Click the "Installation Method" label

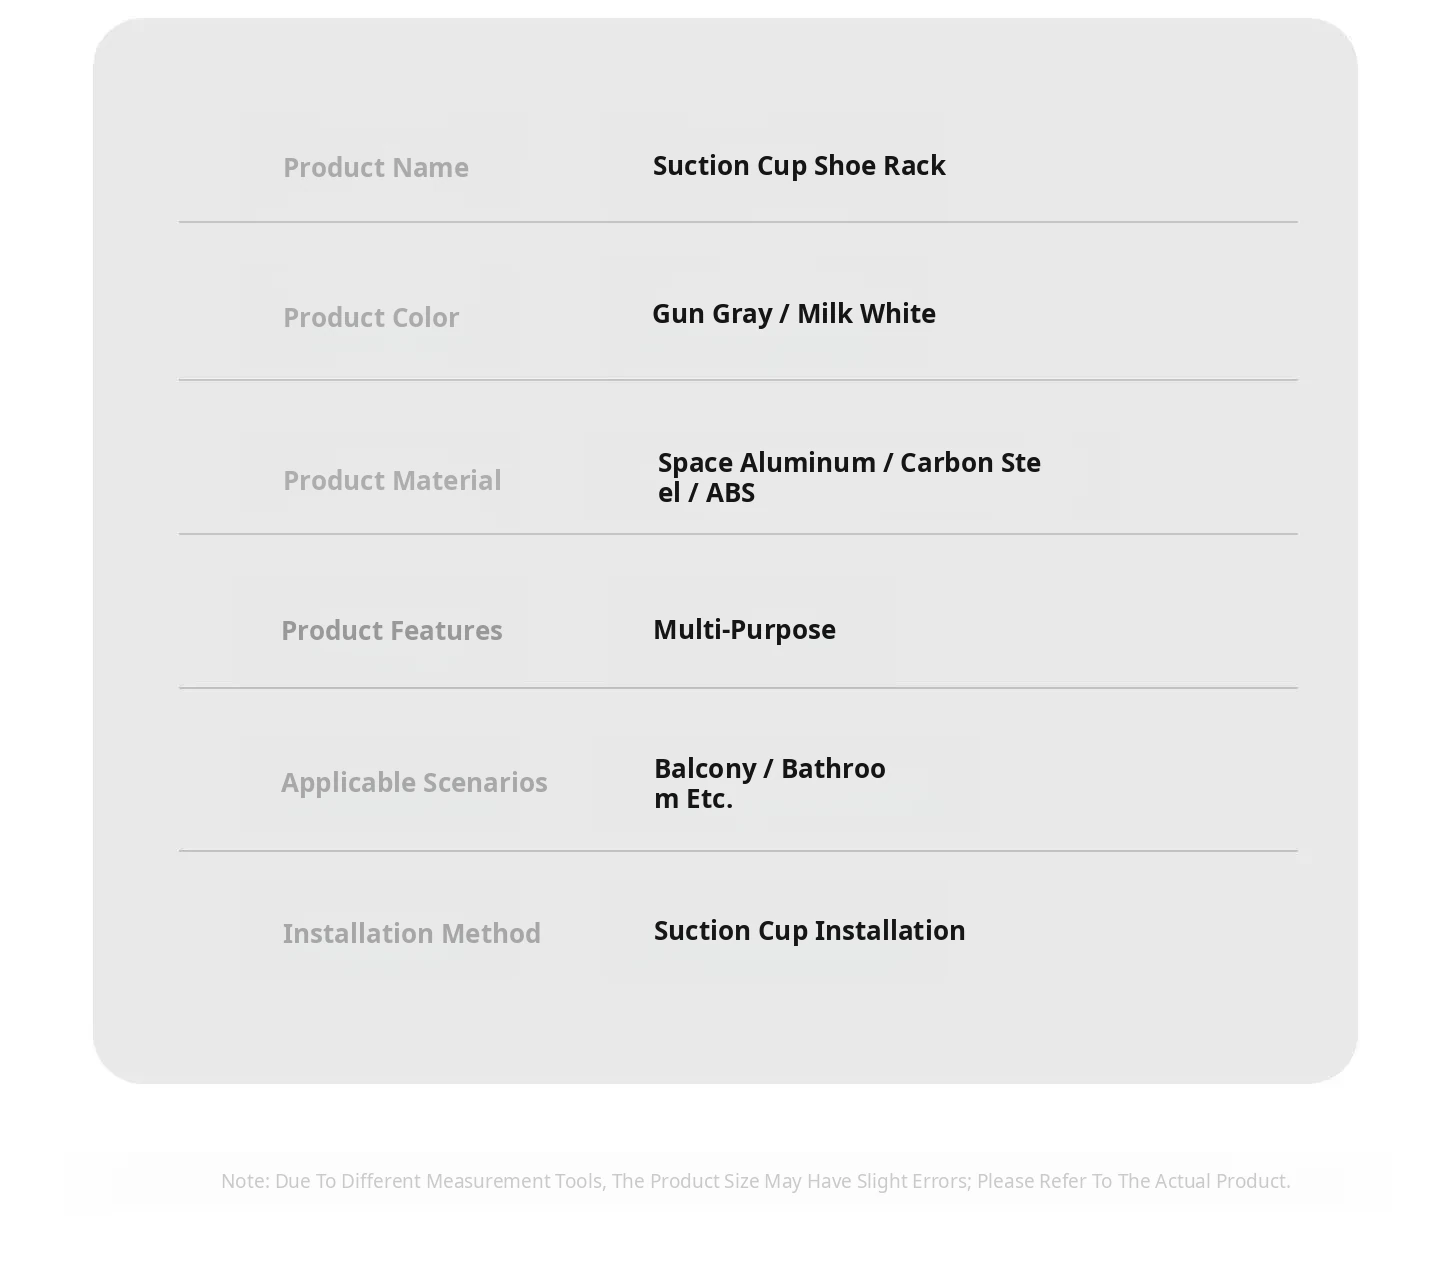click(411, 933)
